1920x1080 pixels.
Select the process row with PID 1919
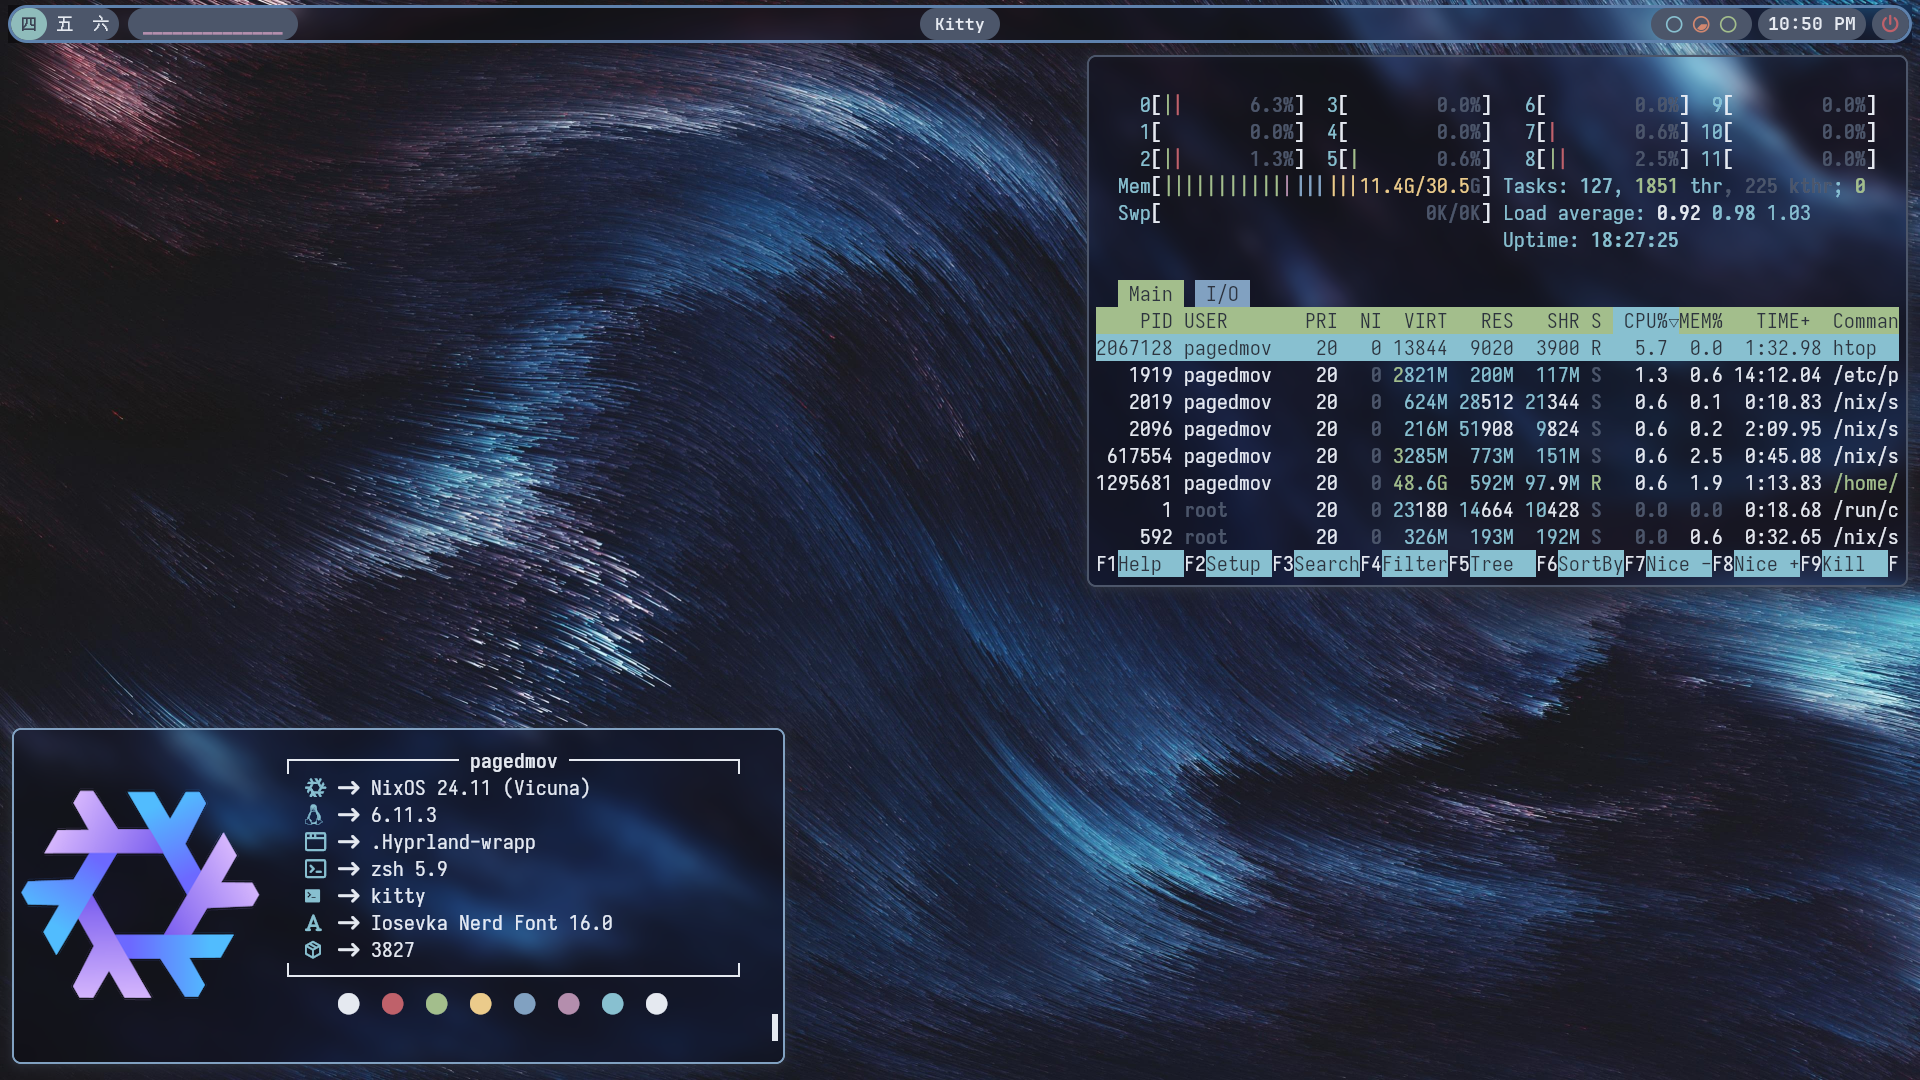click(1400, 375)
